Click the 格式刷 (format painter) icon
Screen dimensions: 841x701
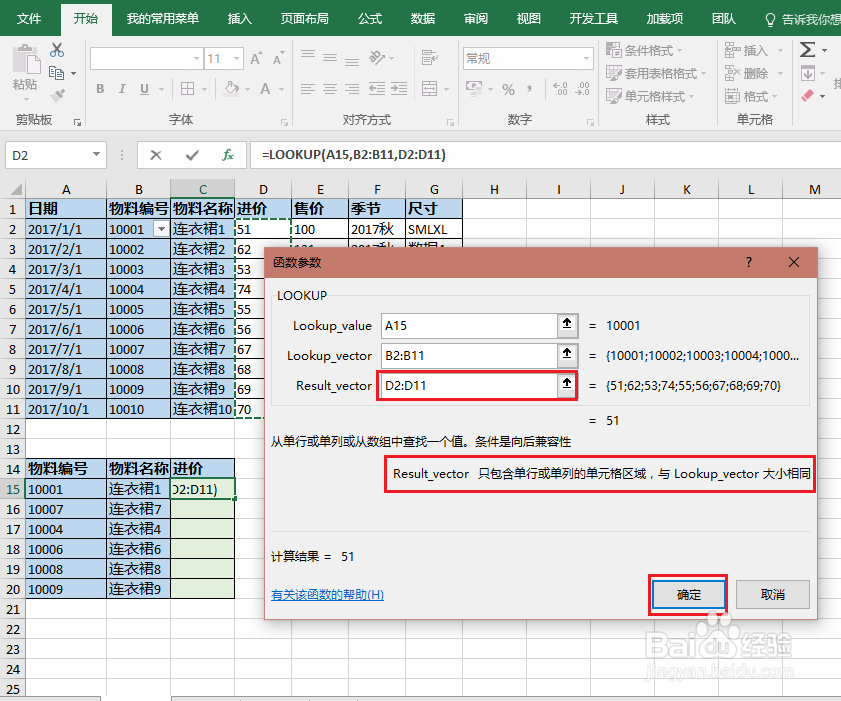[x=58, y=95]
